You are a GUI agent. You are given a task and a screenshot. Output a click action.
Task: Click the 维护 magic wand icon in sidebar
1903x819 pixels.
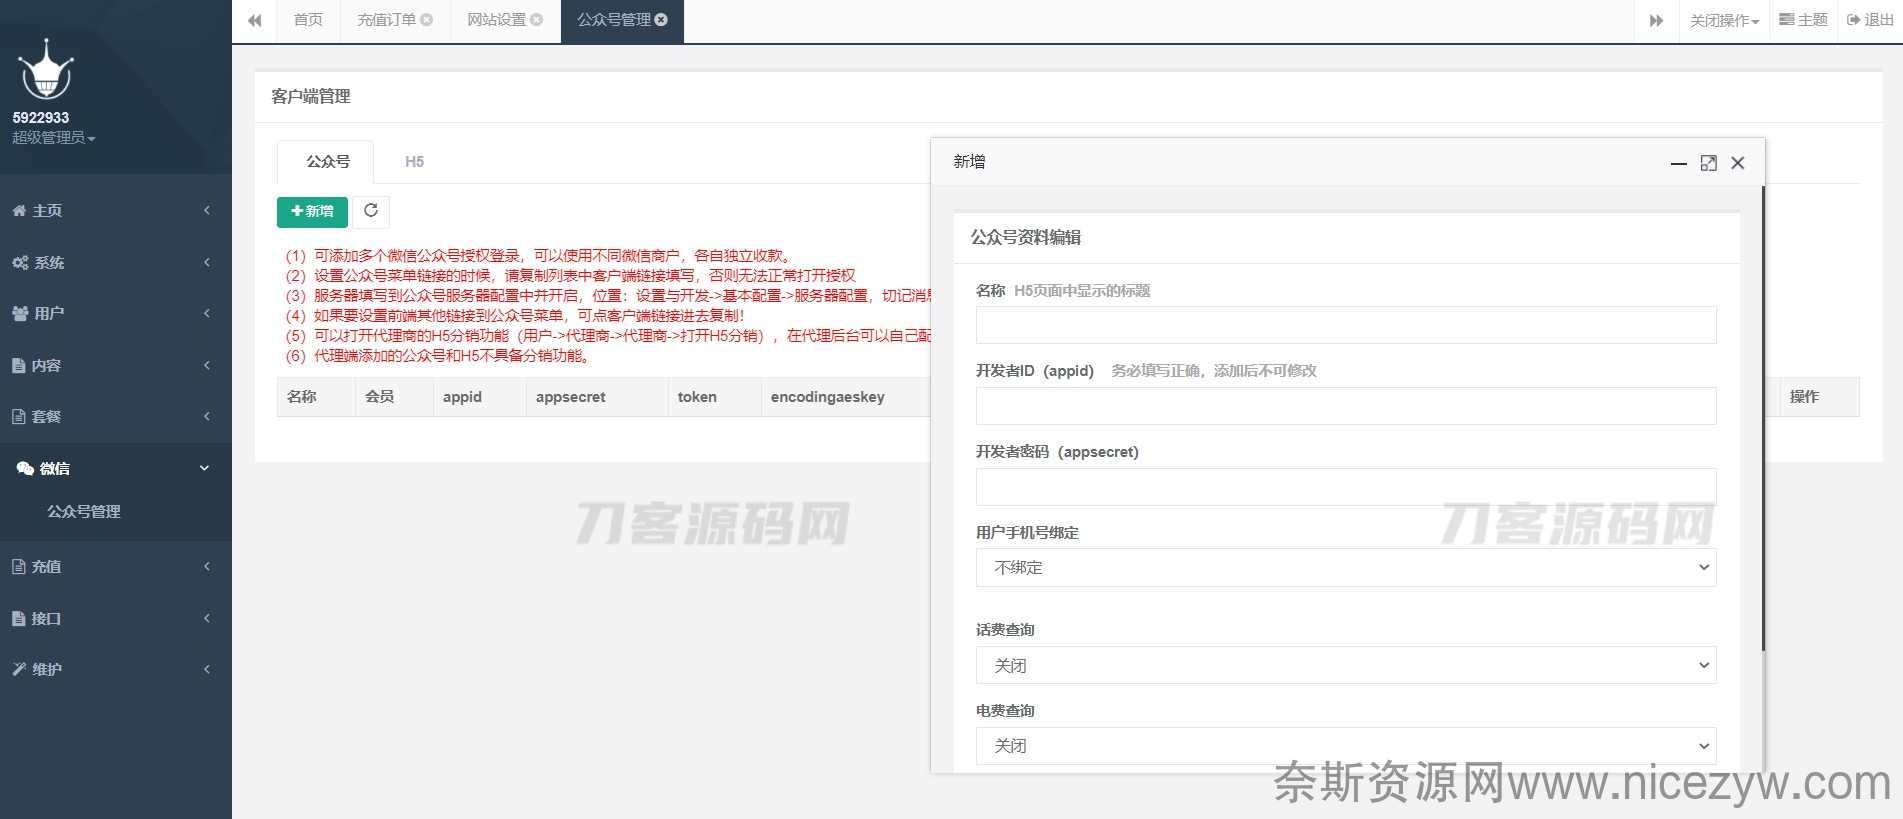click(x=19, y=669)
